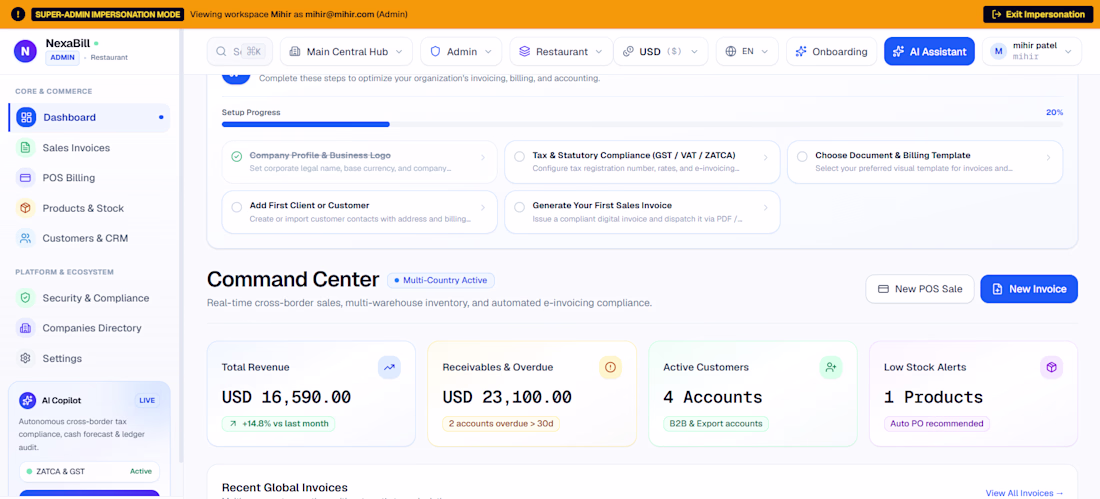This screenshot has width=1100, height=499.
Task: Click the Dashboard grid icon in sidebar
Action: pyautogui.click(x=26, y=117)
